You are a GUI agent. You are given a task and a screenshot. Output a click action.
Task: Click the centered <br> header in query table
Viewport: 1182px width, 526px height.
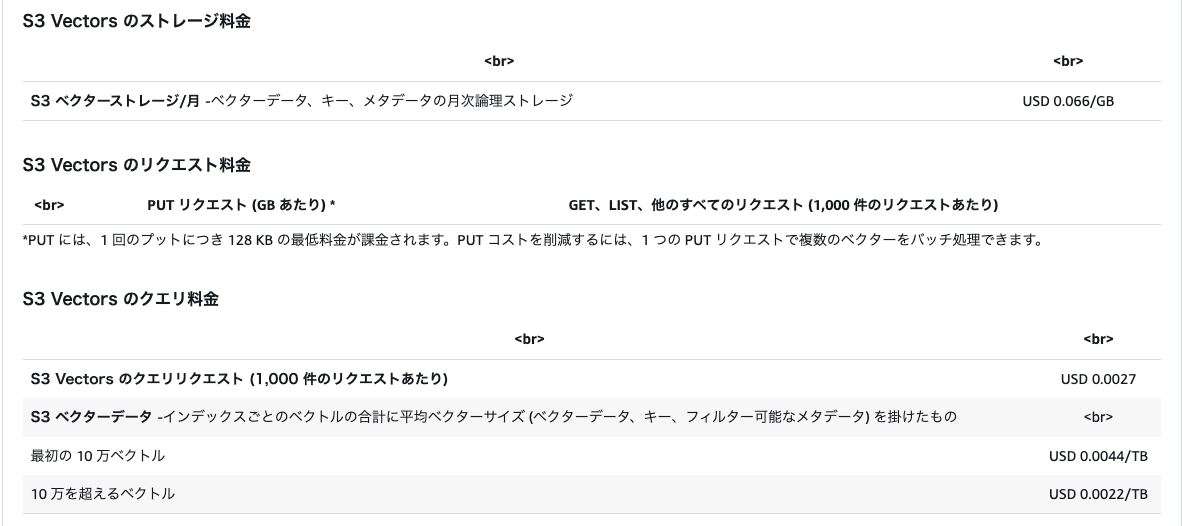tap(529, 339)
